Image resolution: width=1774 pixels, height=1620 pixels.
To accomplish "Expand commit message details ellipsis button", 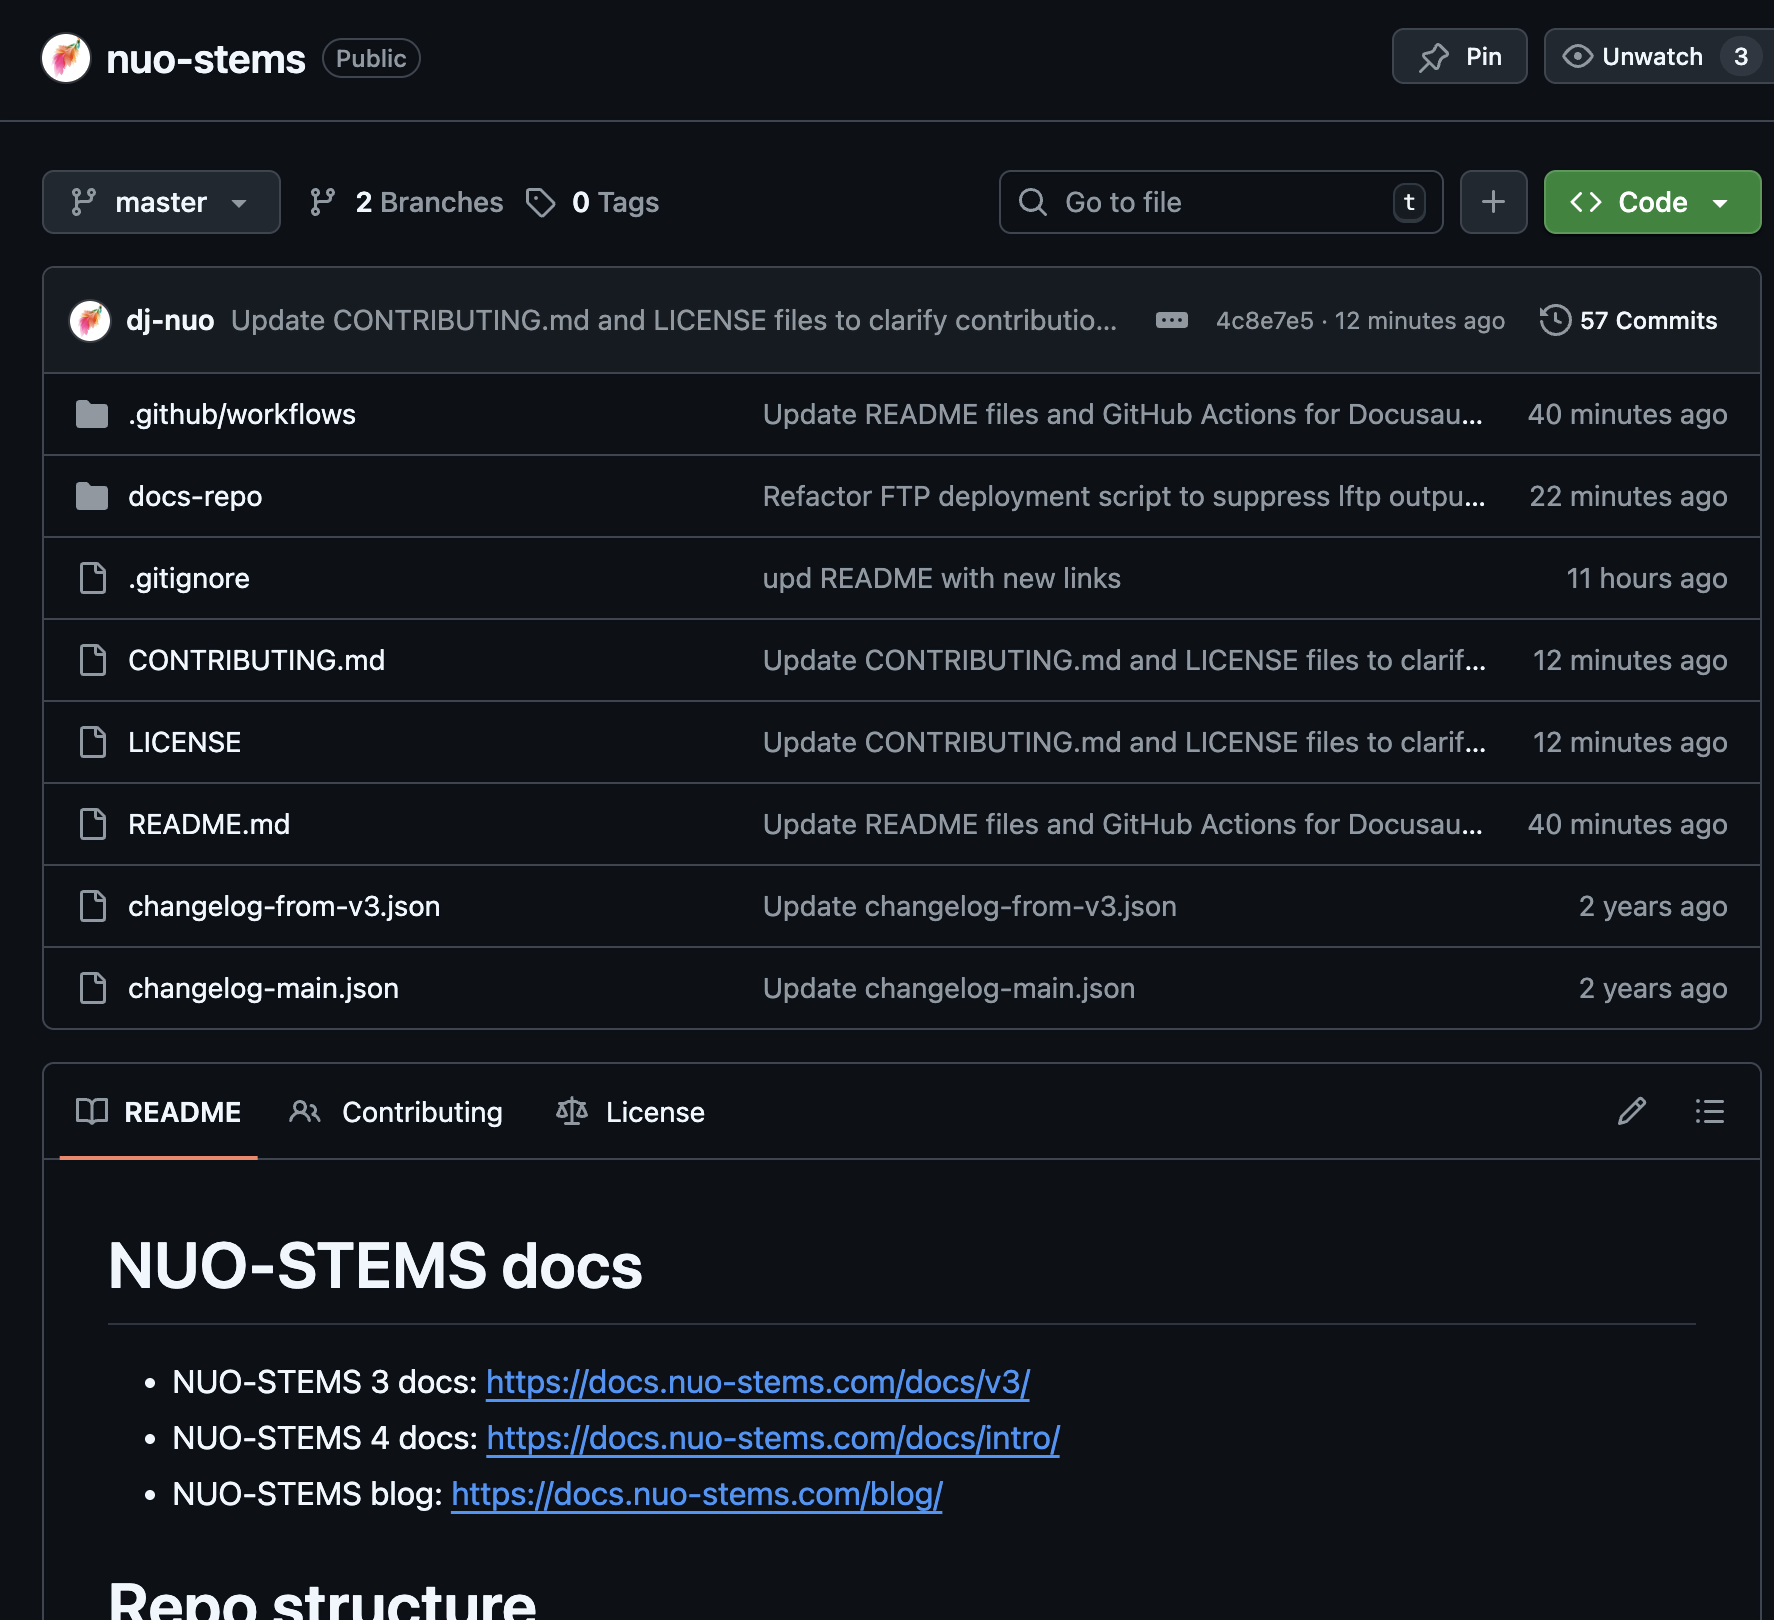I will pos(1171,321).
